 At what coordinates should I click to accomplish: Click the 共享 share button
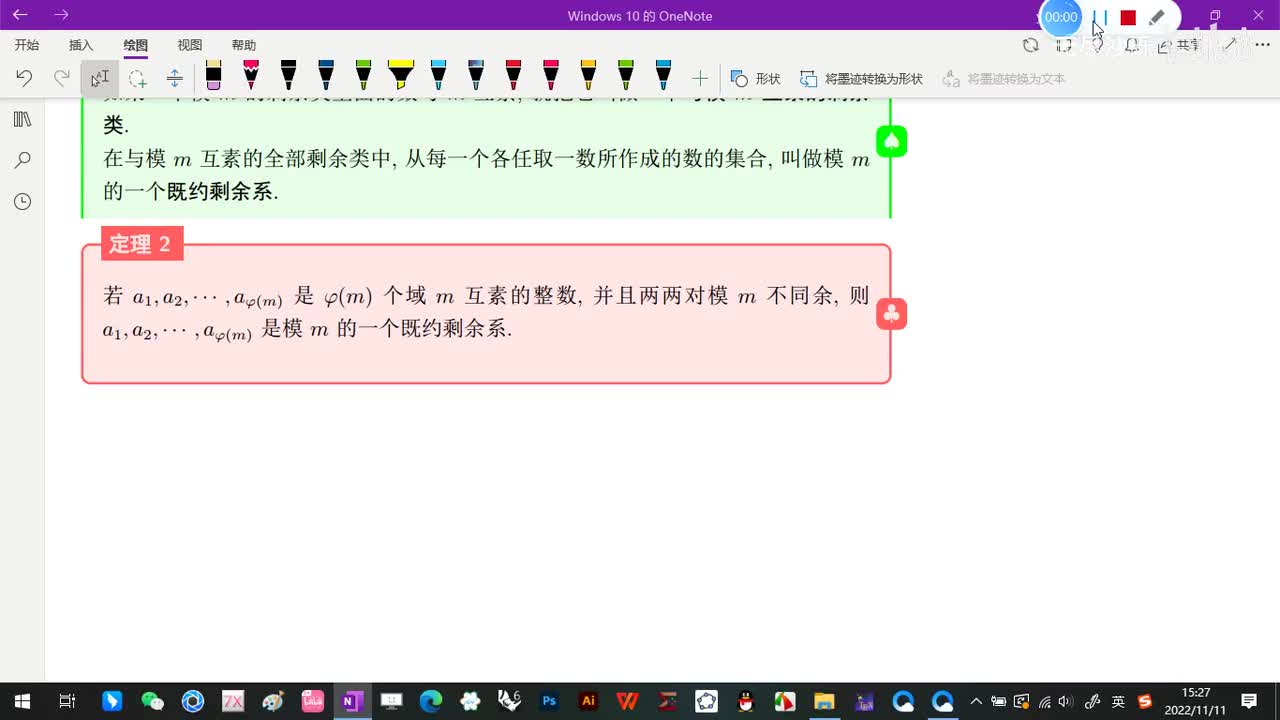(1179, 45)
